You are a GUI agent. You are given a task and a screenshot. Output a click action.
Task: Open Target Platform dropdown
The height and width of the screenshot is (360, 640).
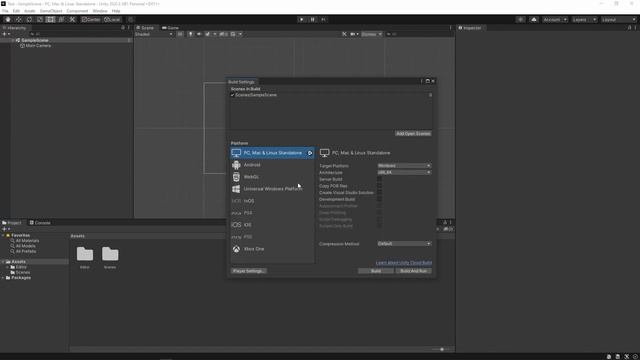click(x=404, y=166)
